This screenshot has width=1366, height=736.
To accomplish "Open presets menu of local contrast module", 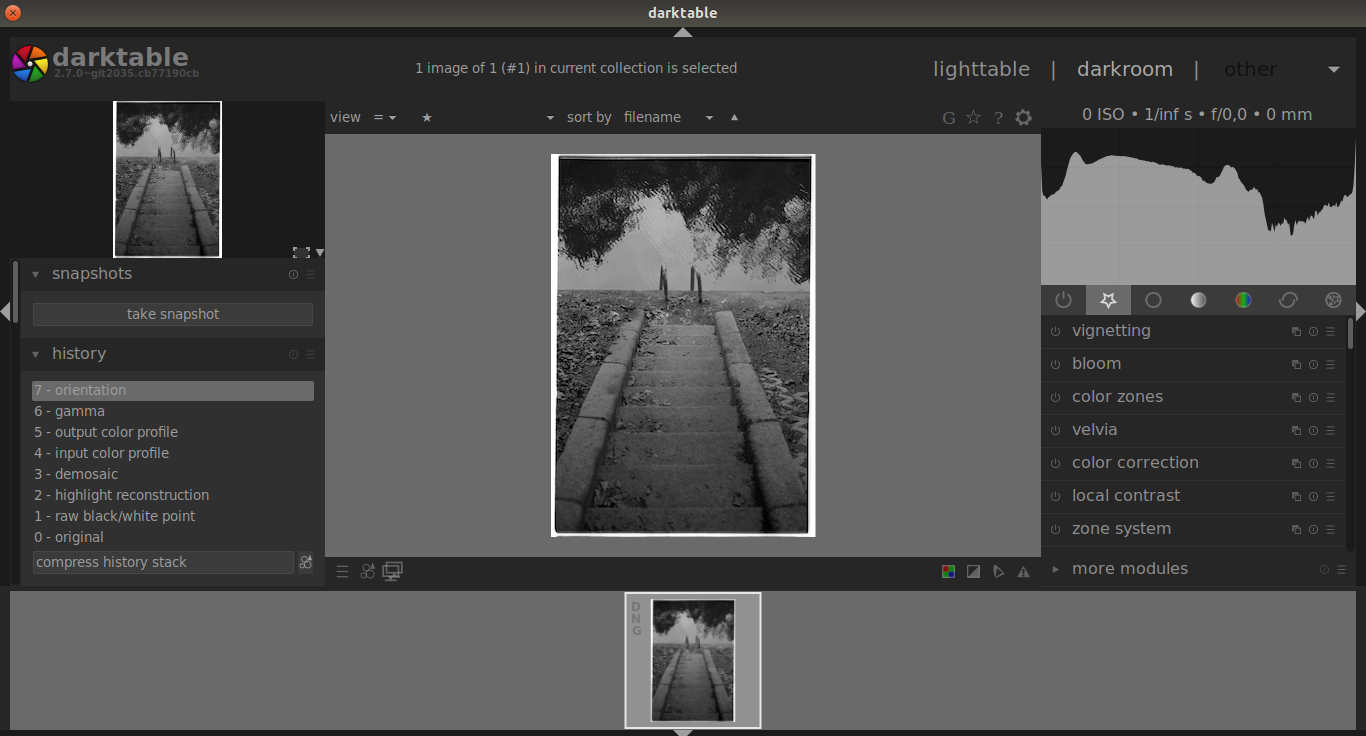I will [1330, 497].
